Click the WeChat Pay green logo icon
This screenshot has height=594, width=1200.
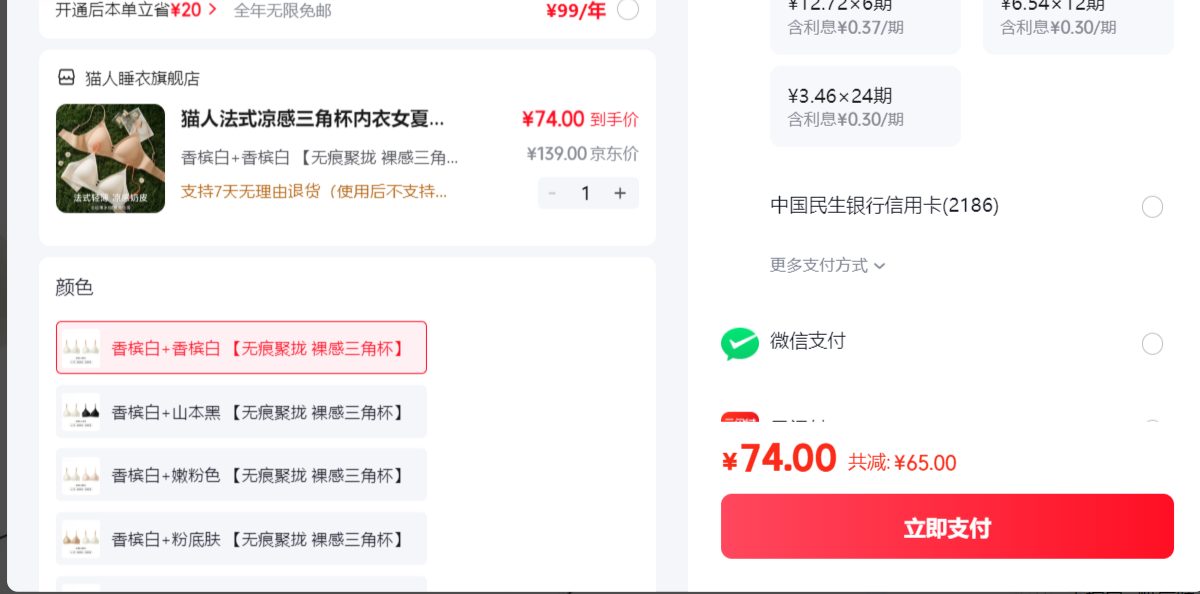tap(740, 343)
